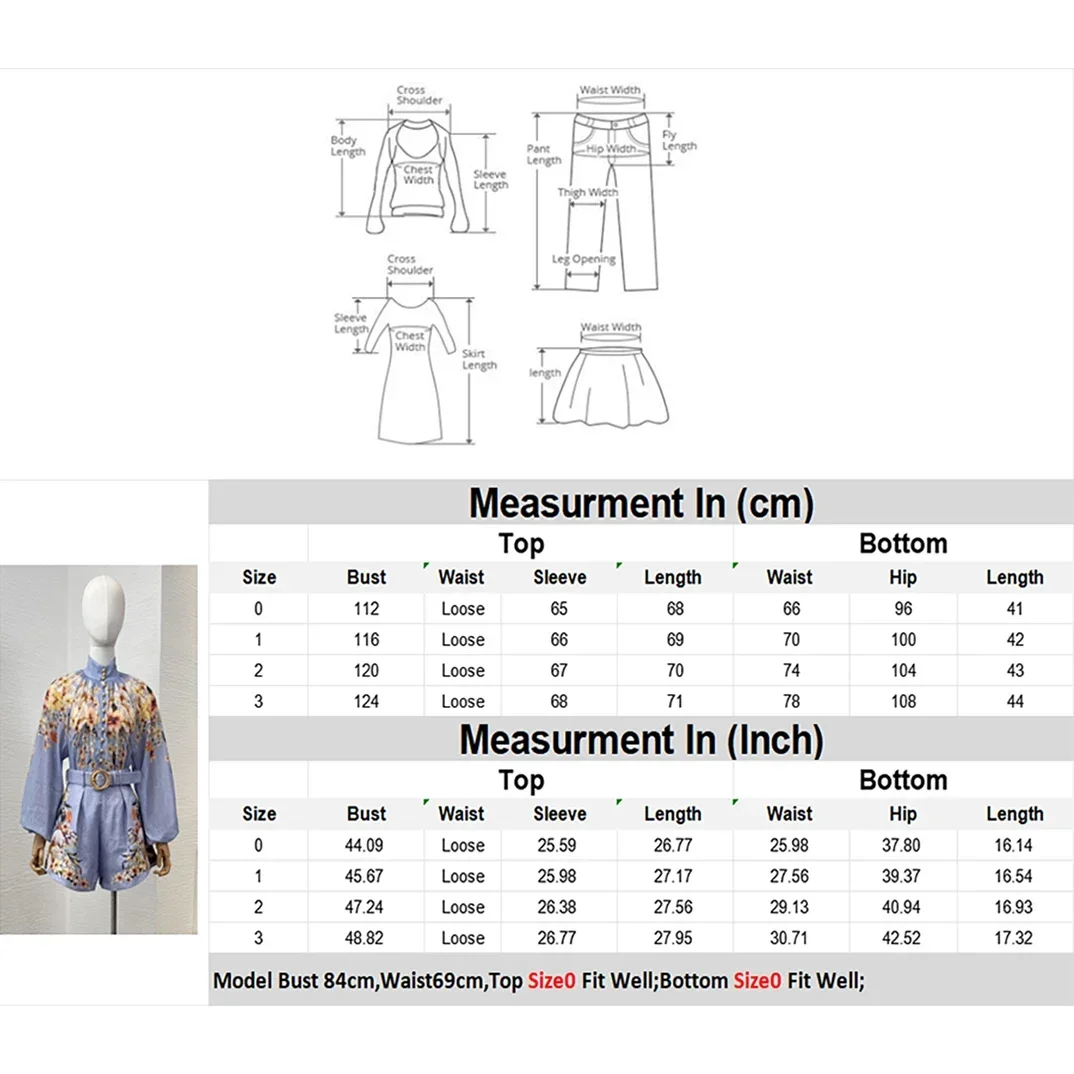Select top length value 69

pyautogui.click(x=675, y=639)
